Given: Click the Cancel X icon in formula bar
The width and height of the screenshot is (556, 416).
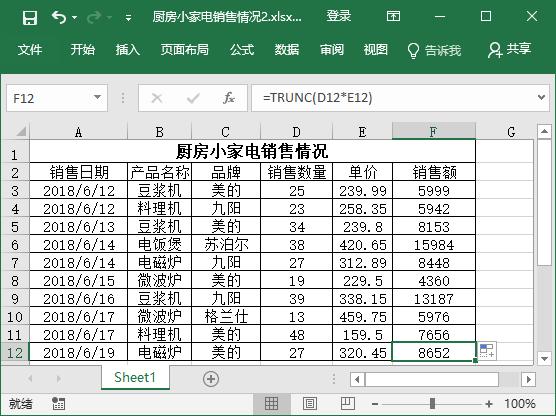Looking at the screenshot, I should click(x=157, y=98).
